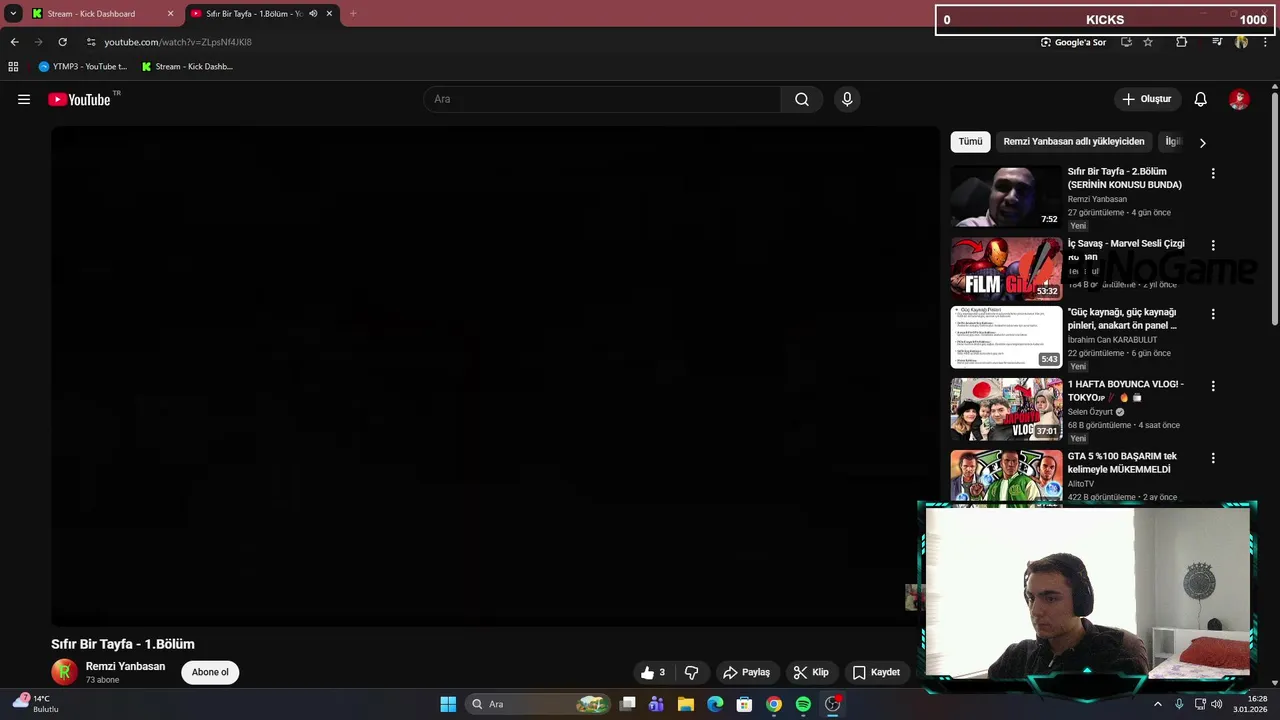
Task: Click the Windows taskbar search box
Action: click(x=538, y=704)
